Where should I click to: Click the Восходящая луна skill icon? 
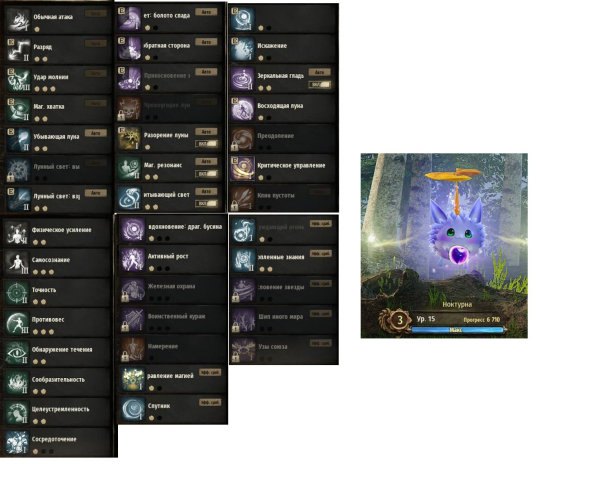[x=242, y=109]
